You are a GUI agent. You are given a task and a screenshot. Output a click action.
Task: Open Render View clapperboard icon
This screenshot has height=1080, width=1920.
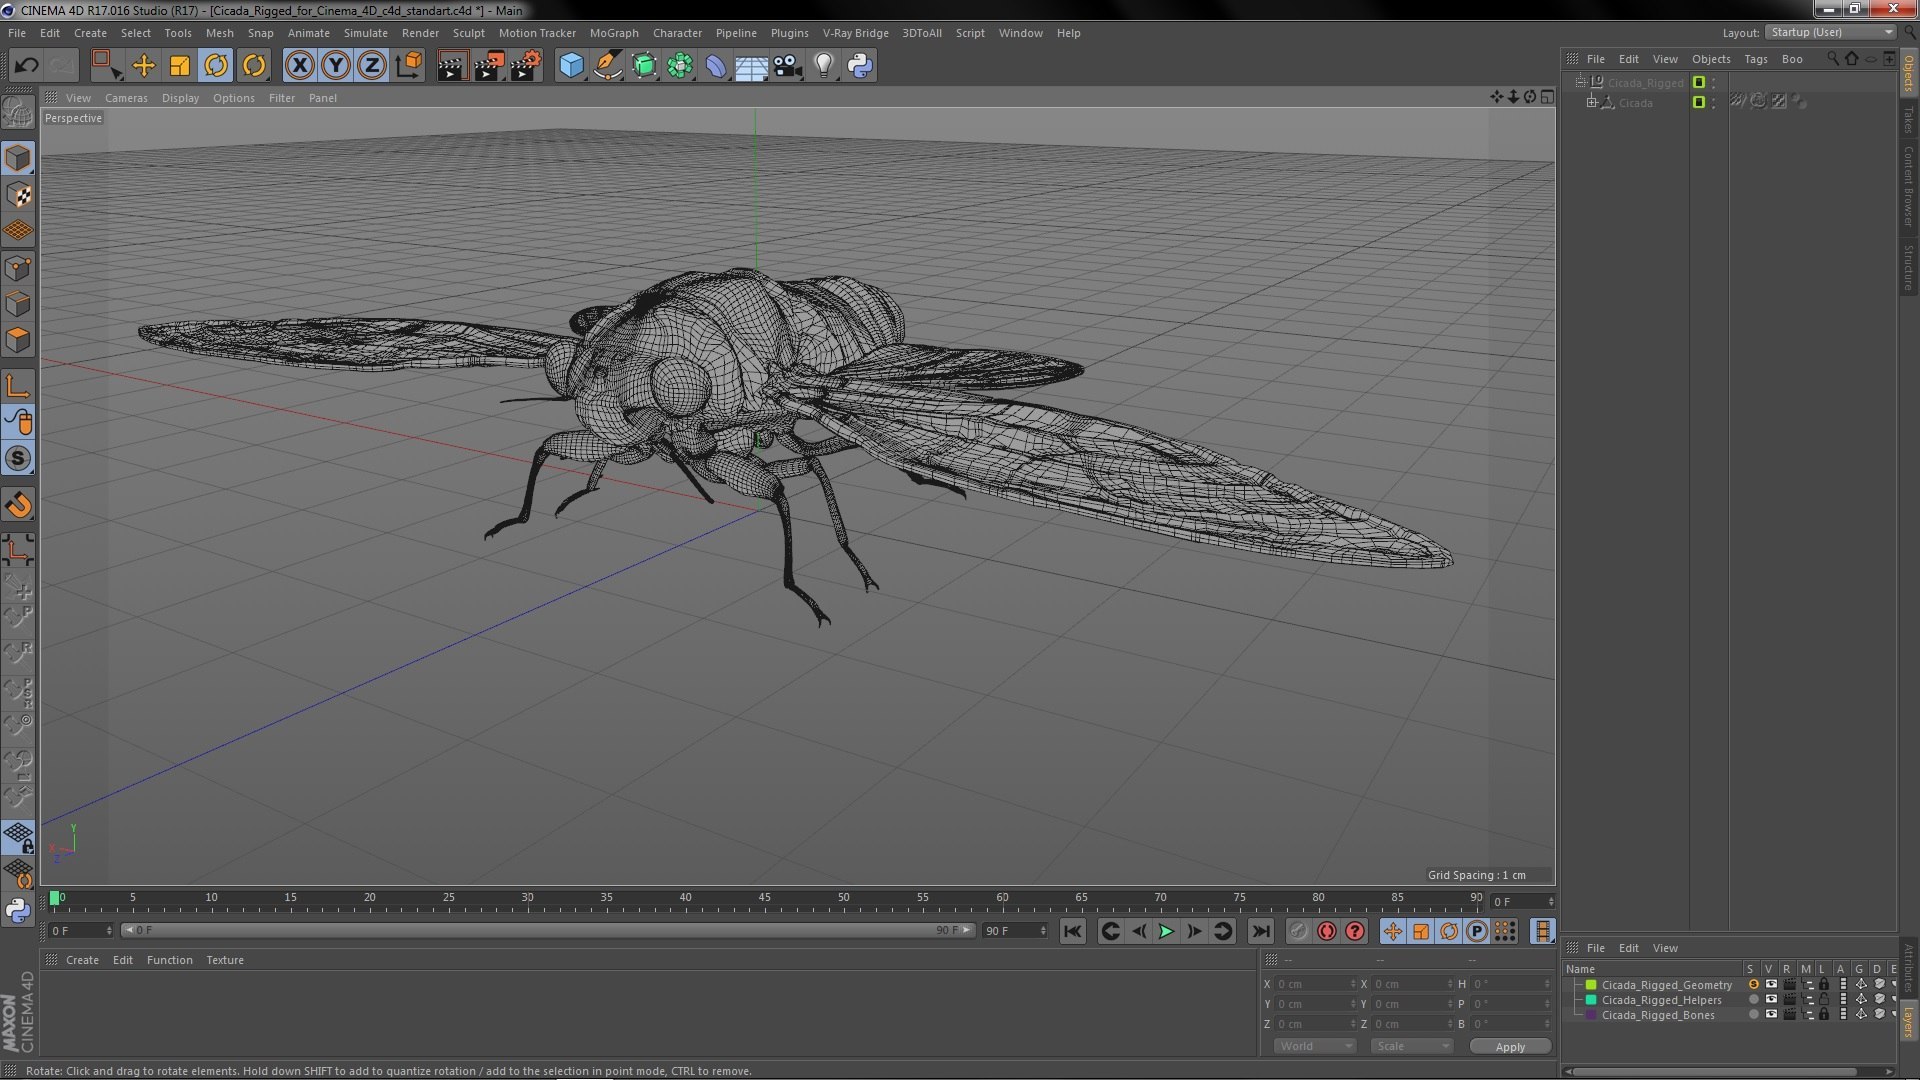[x=451, y=66]
